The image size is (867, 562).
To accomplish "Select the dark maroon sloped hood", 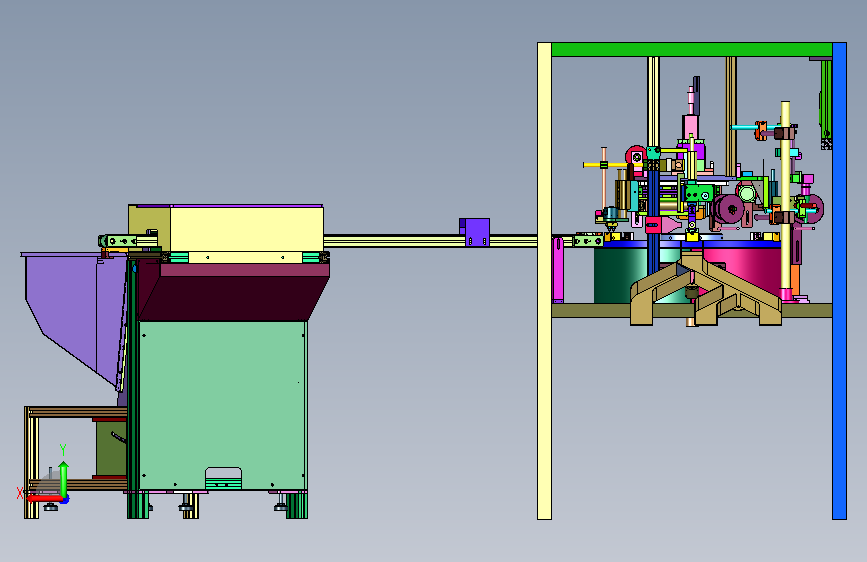I will click(232, 293).
